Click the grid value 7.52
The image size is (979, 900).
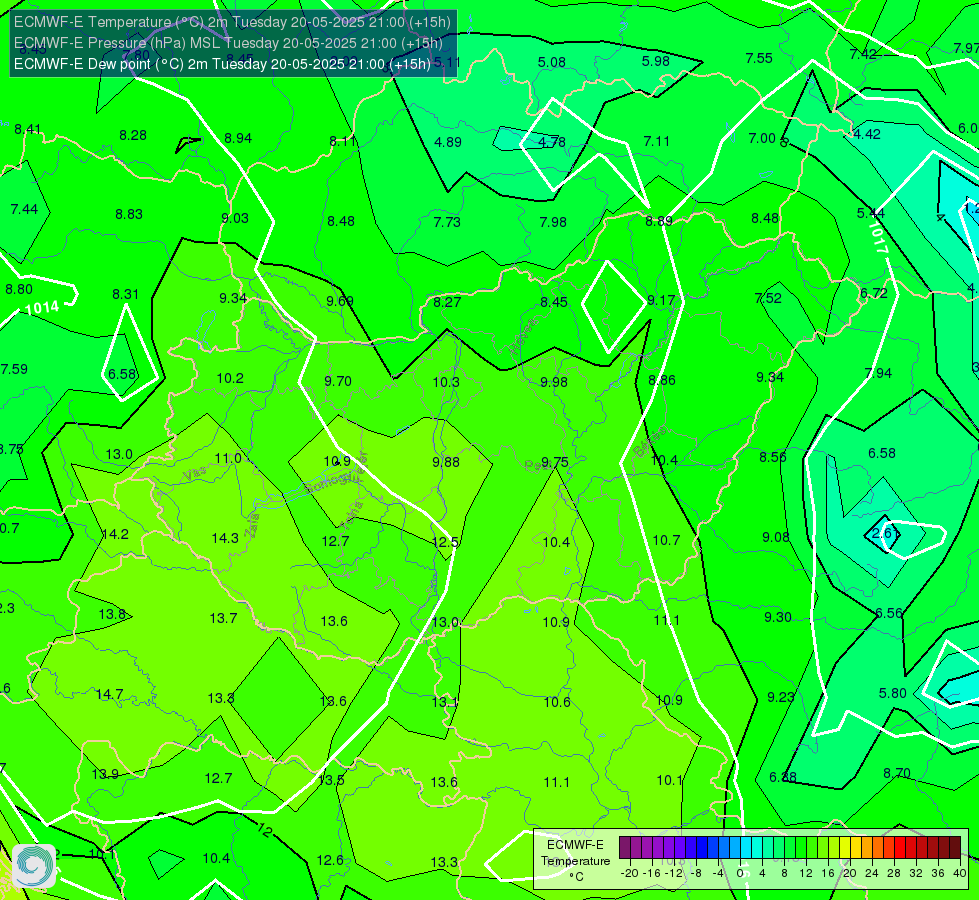point(768,298)
